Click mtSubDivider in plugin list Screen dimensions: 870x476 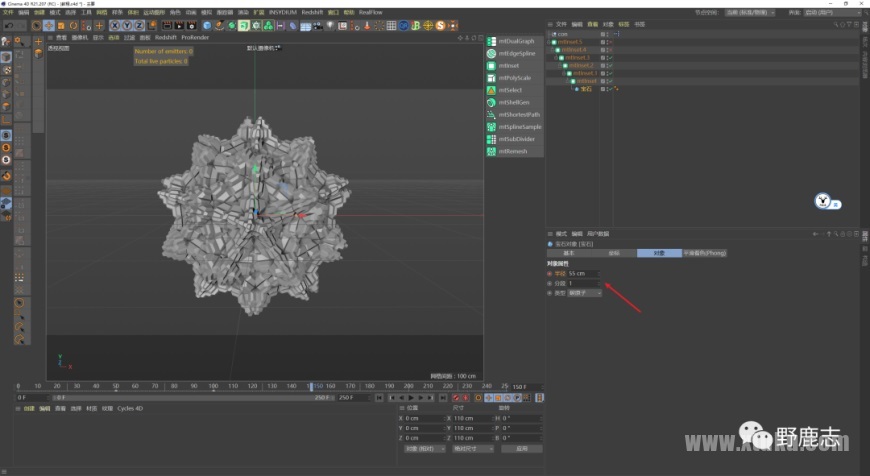tap(514, 139)
